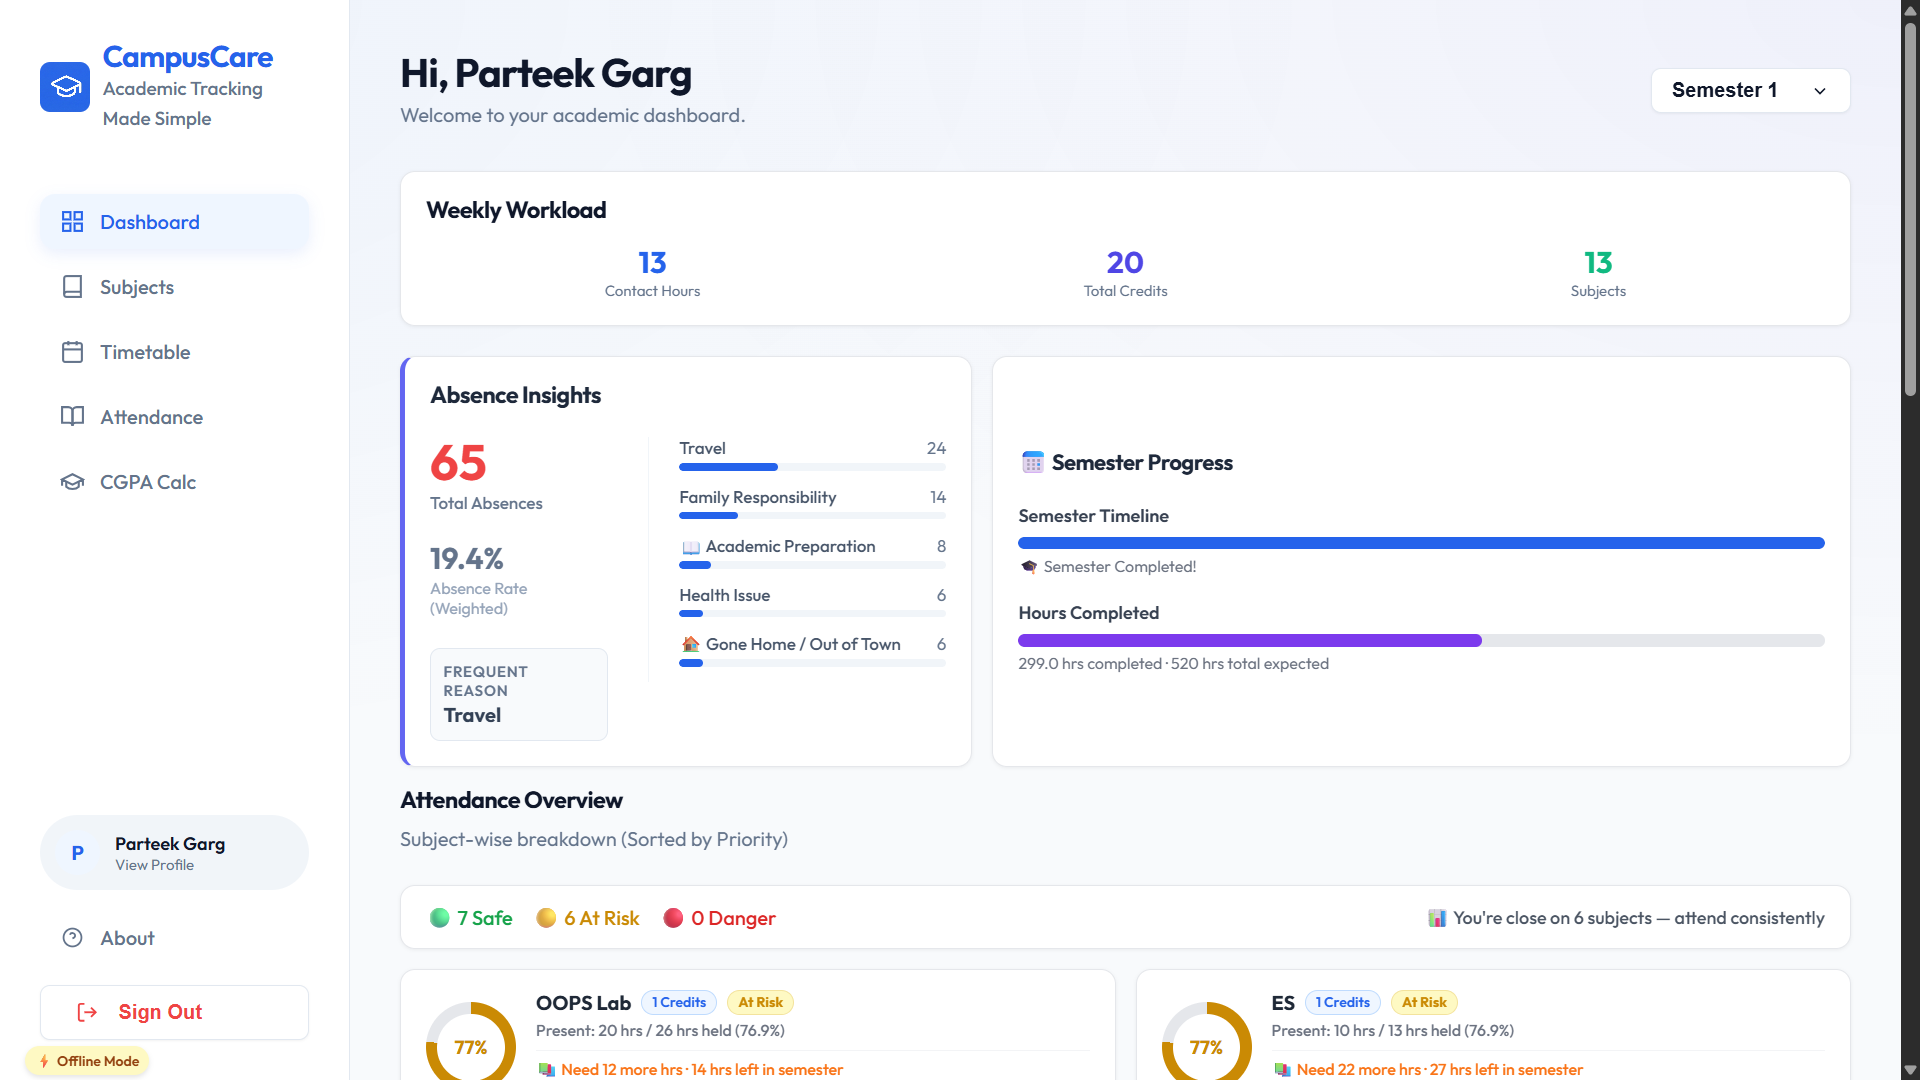Open the CGPA Calc page
1920x1080 pixels.
[x=175, y=482]
